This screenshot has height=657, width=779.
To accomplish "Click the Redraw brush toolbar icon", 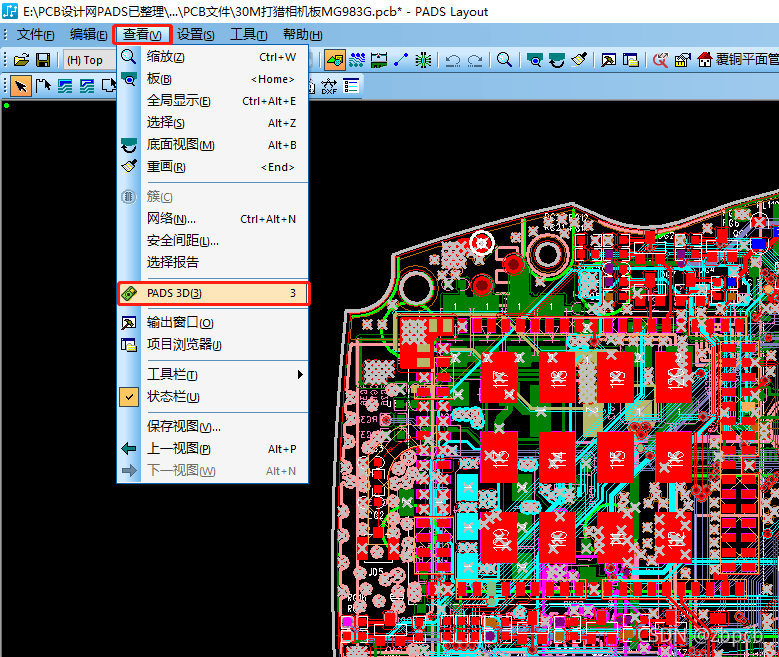I will 578,60.
